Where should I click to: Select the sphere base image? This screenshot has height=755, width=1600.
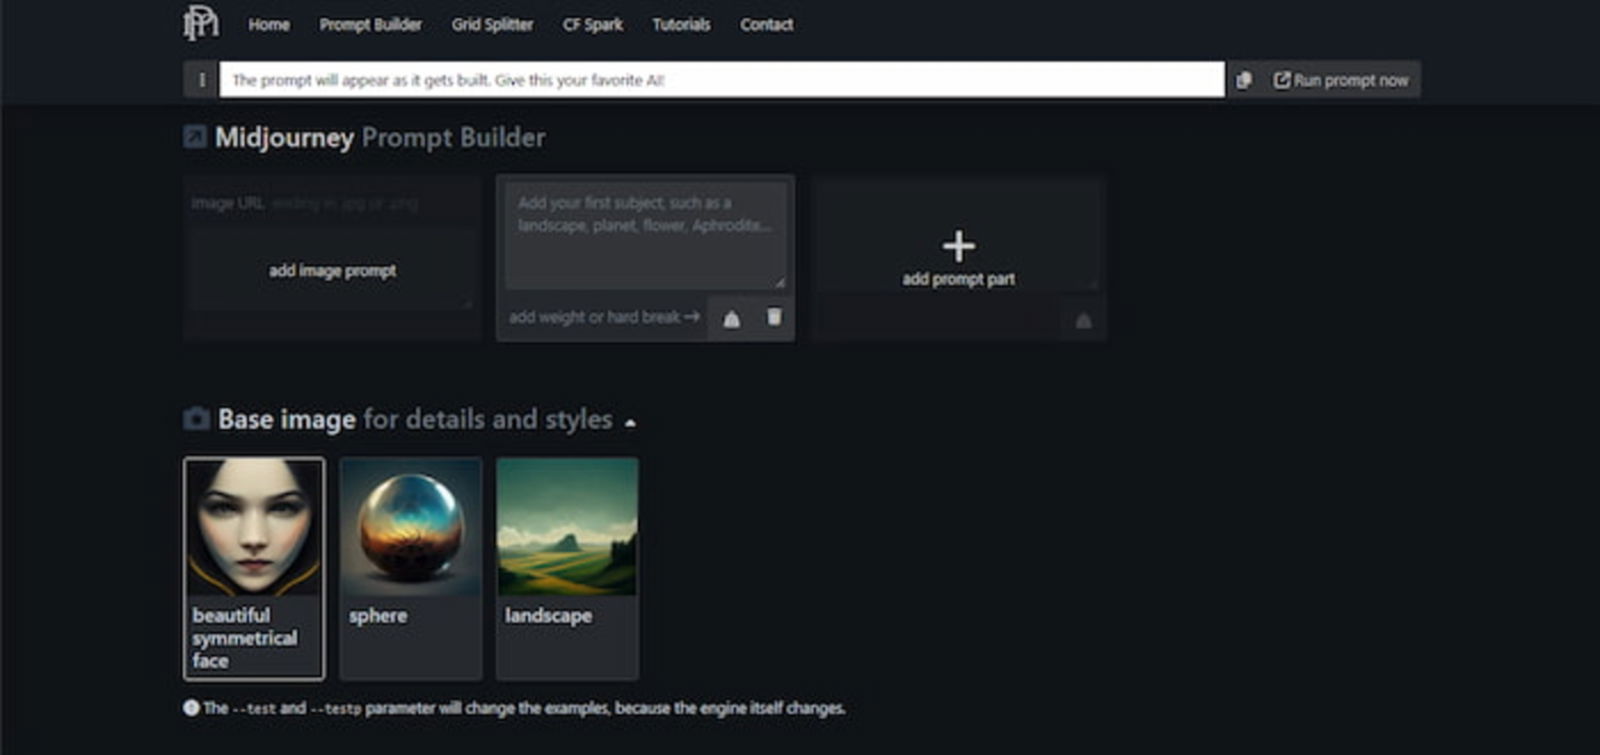point(410,568)
